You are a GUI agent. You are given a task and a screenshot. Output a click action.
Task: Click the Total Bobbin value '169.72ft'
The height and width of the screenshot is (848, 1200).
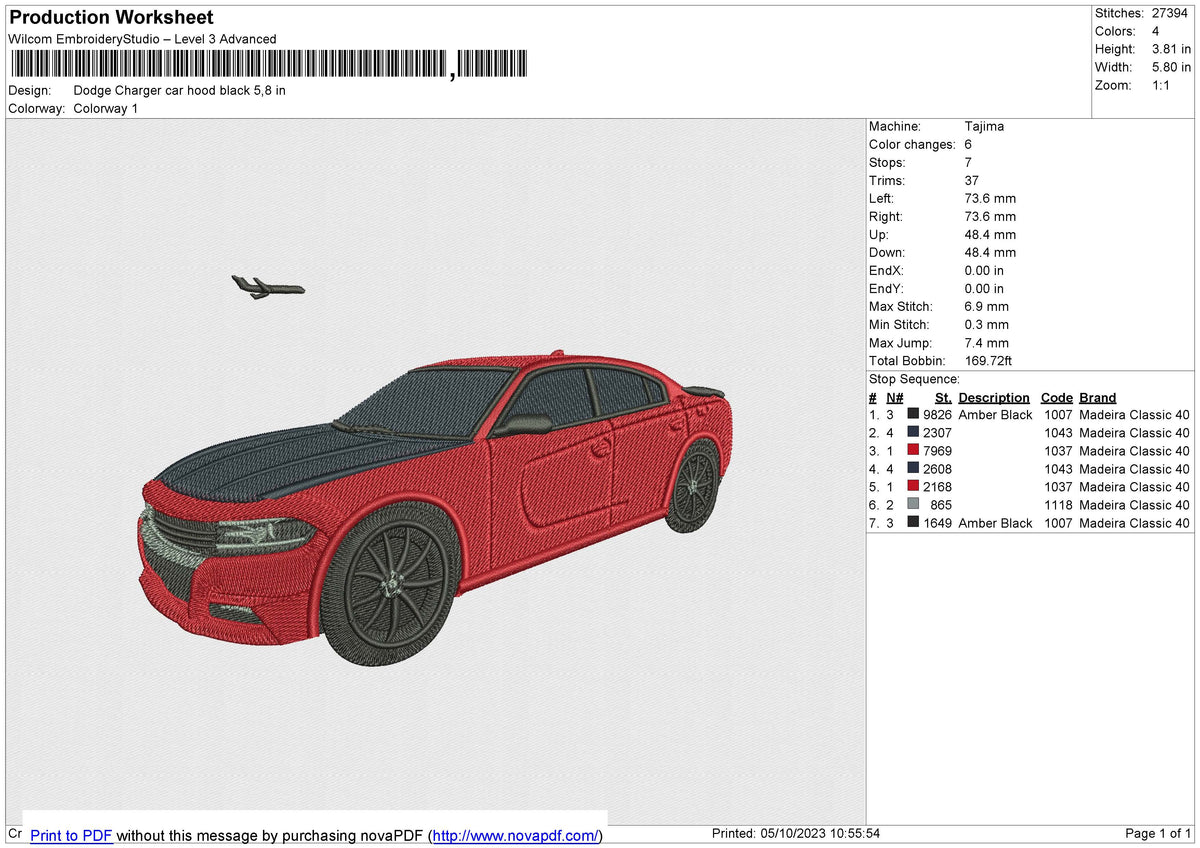pos(989,360)
